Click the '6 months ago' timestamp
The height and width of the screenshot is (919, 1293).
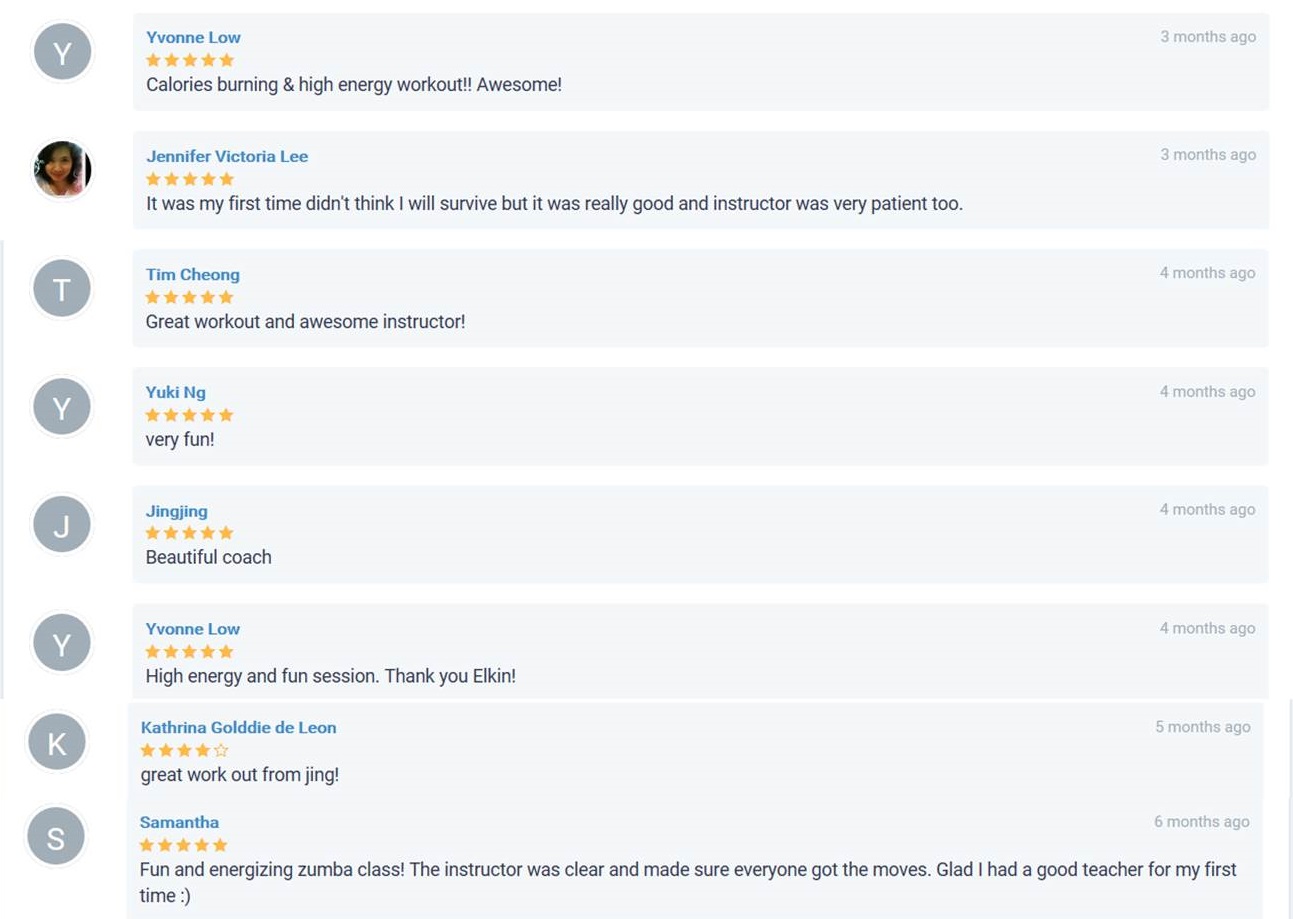(x=1201, y=821)
